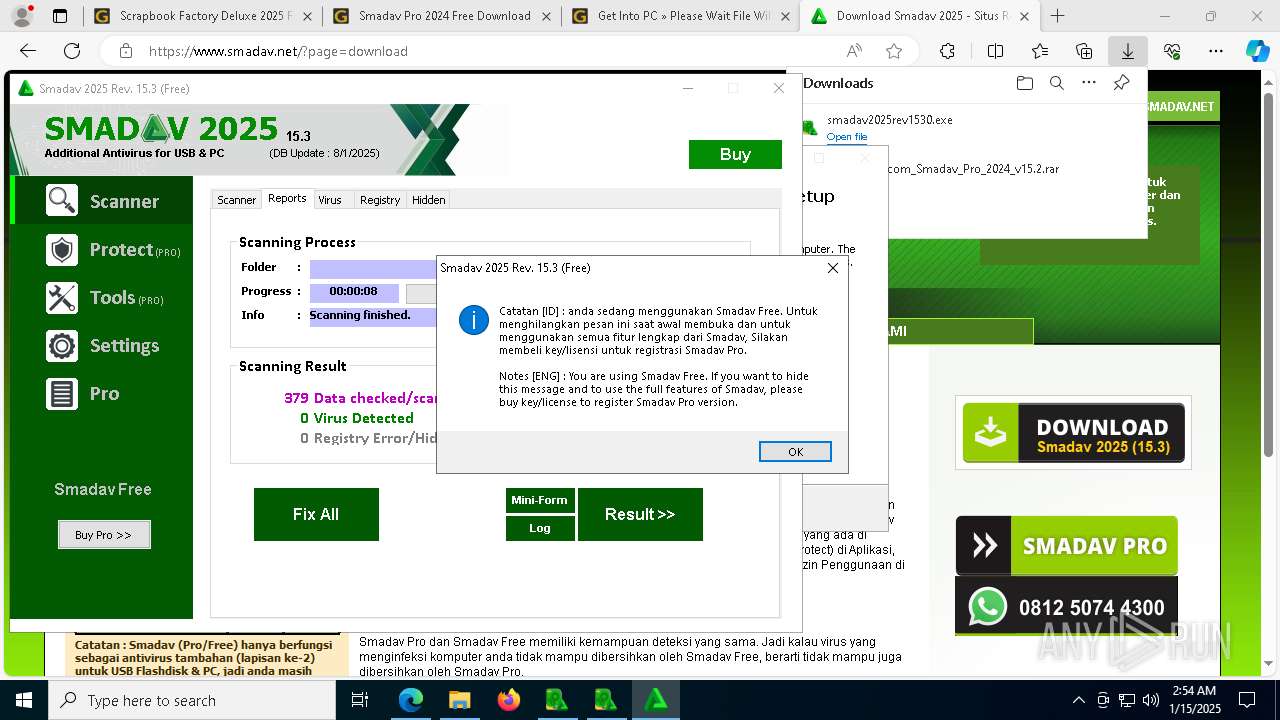The height and width of the screenshot is (720, 1280).
Task: Click the Windows Start button
Action: point(24,700)
